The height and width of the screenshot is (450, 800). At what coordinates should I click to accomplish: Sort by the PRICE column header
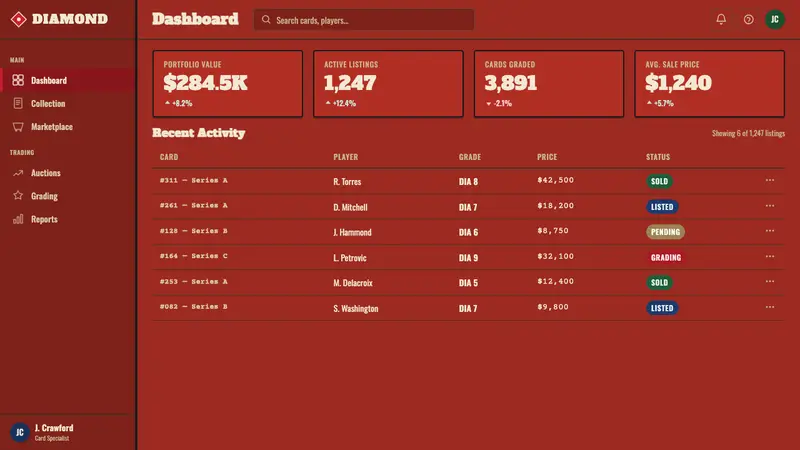[x=547, y=157]
